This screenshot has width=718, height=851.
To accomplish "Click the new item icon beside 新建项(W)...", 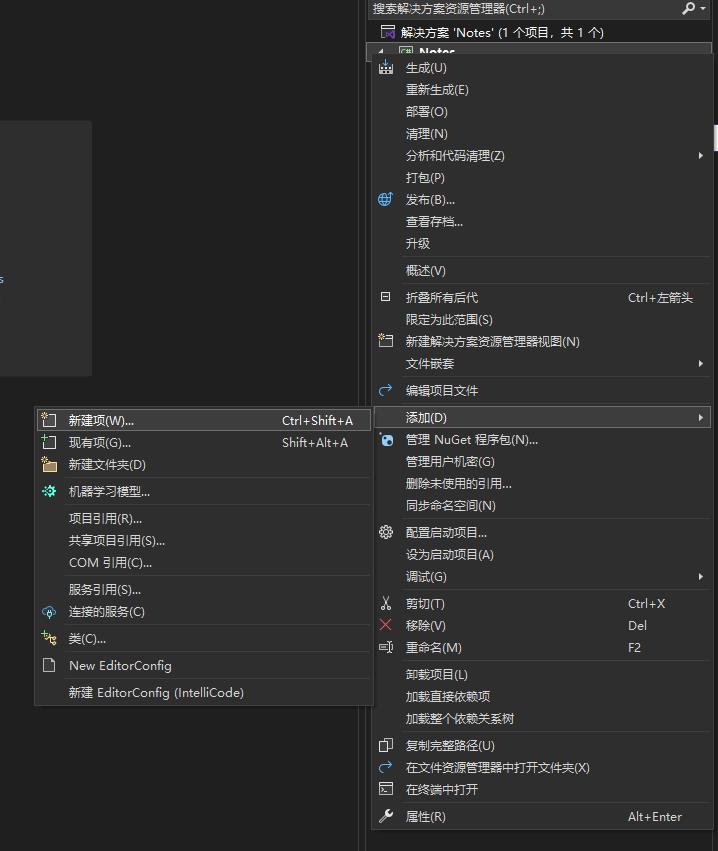I will tap(49, 420).
